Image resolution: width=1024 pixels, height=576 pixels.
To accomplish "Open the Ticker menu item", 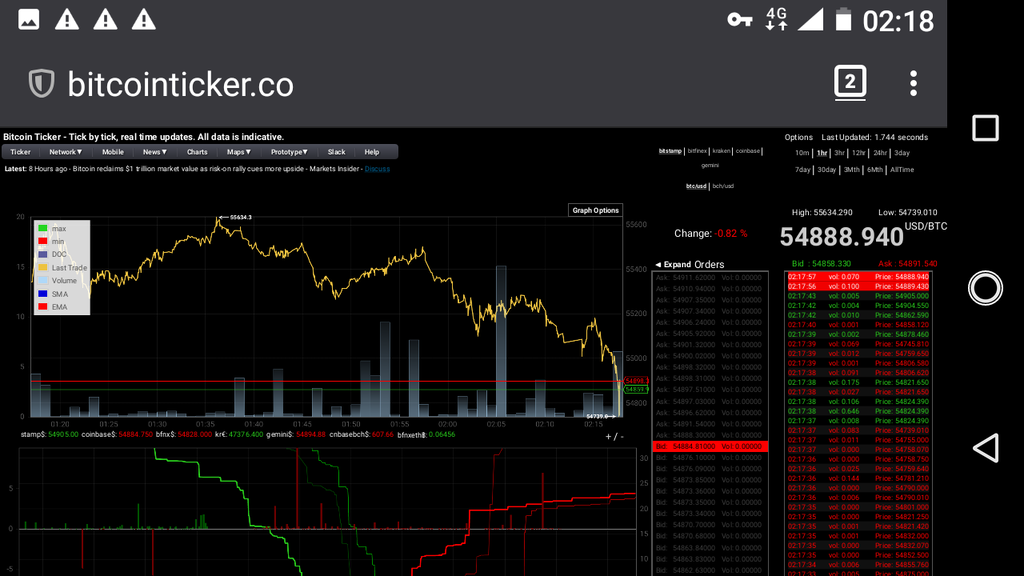I will click(20, 152).
